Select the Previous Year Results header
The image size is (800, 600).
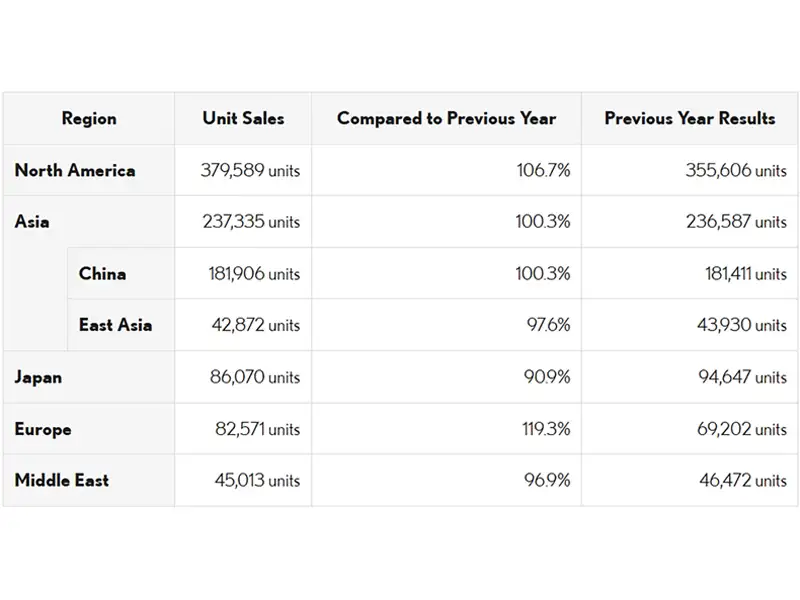[690, 118]
